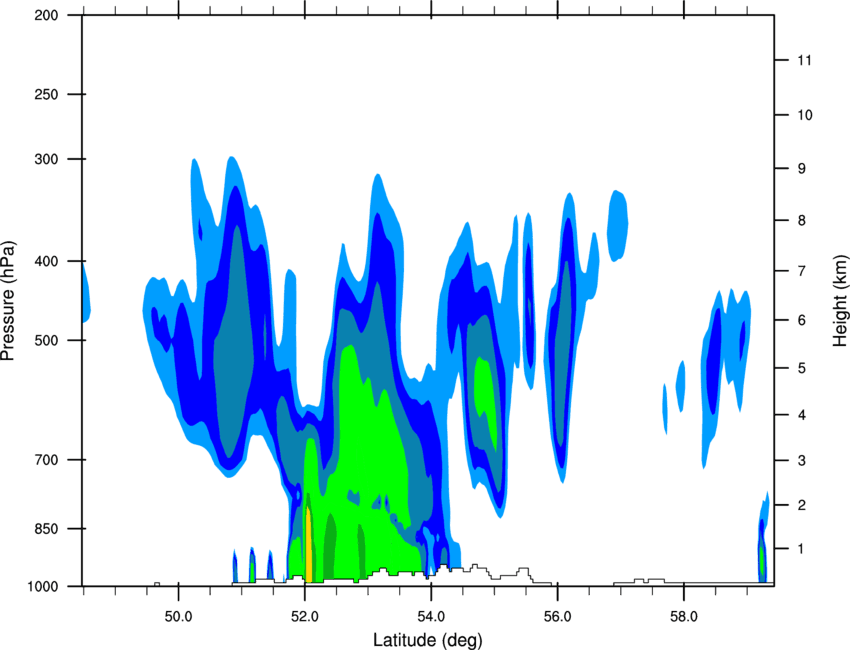This screenshot has height=650, width=850.
Task: Pick the 8 km height label
Action: 802,221
